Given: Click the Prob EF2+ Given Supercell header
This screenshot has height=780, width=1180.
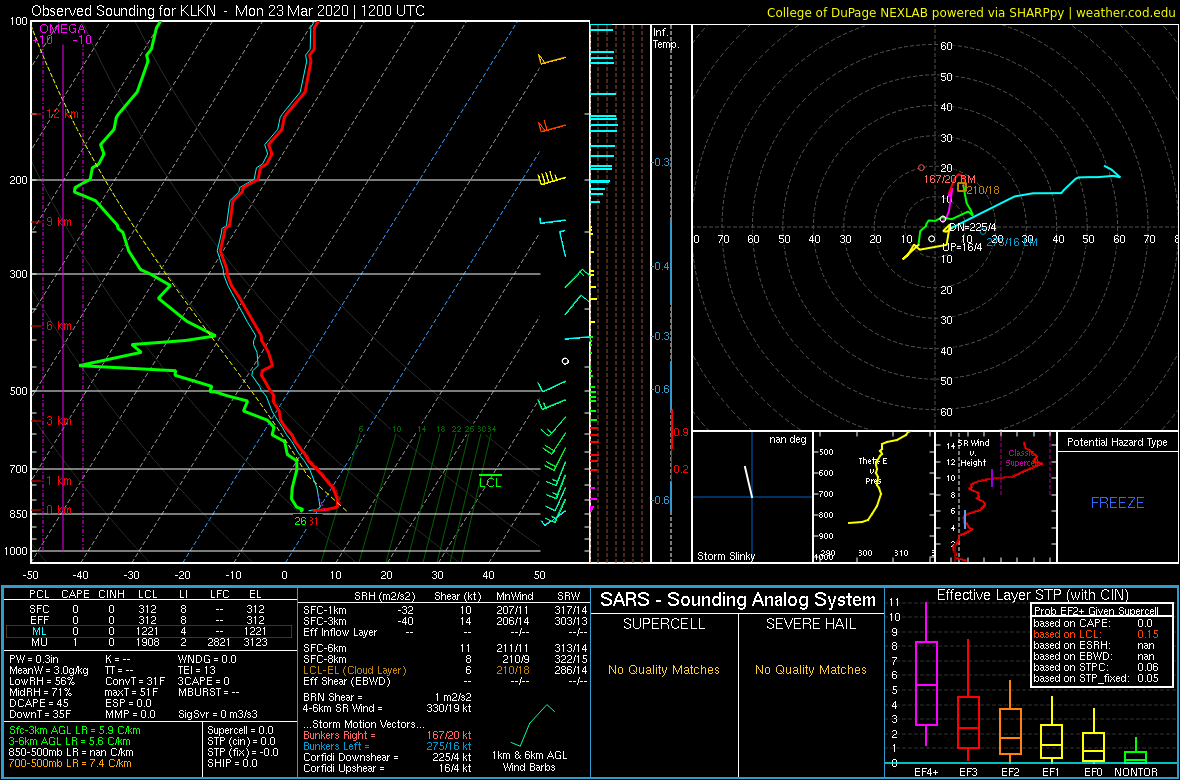Looking at the screenshot, I should [1094, 610].
